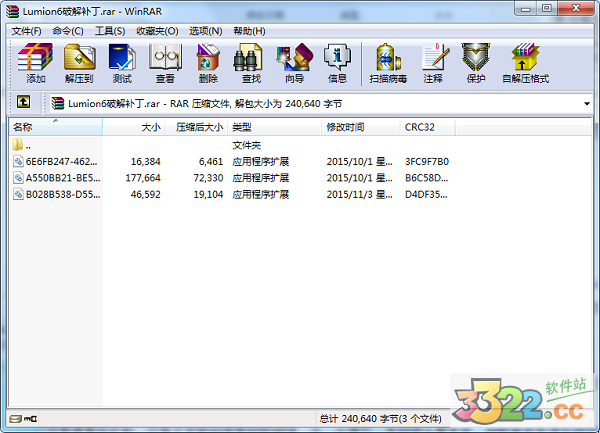The image size is (600, 433).
Task: Select file B028B538-D55...
Action: (63, 194)
